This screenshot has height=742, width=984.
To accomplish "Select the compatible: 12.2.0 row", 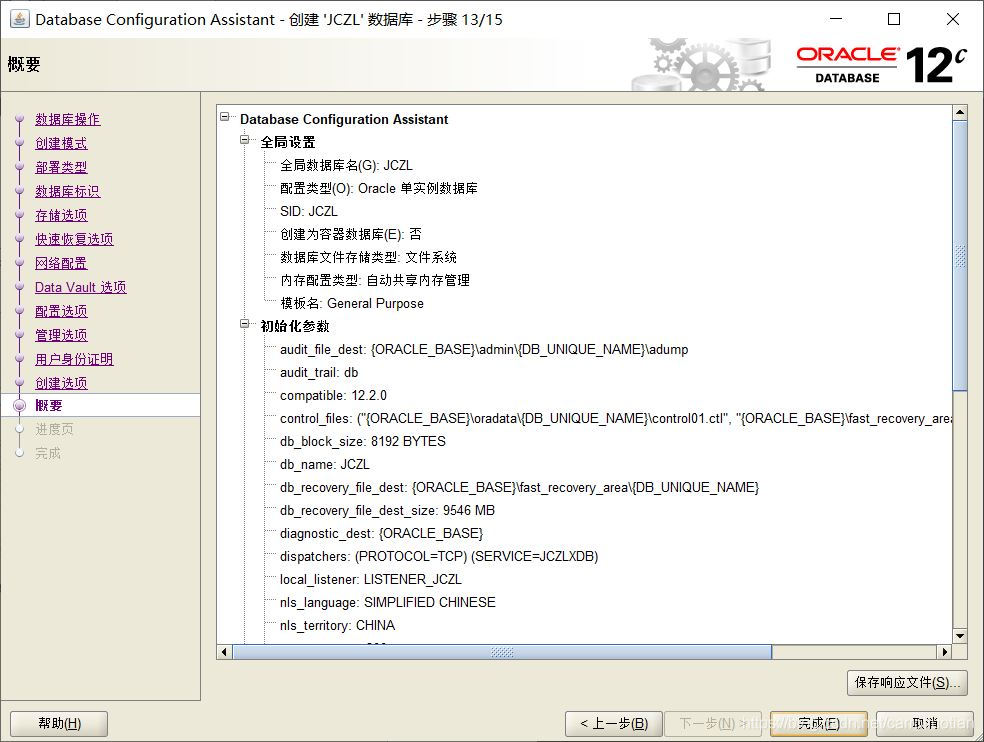I will click(333, 395).
